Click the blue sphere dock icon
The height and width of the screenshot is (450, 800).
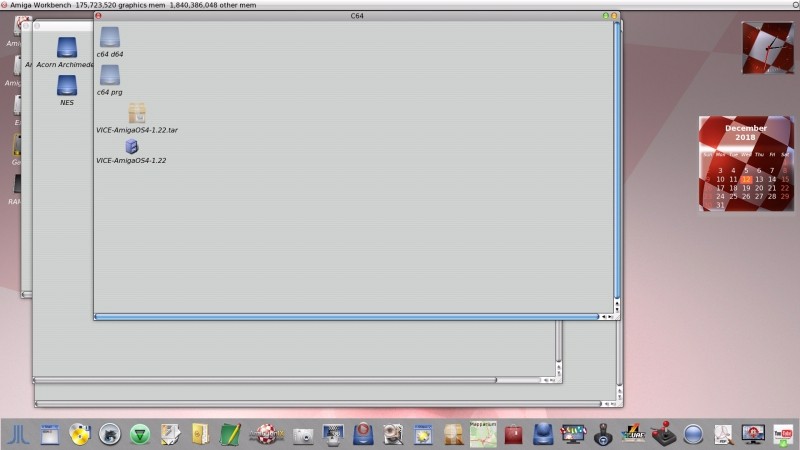pyautogui.click(x=693, y=435)
